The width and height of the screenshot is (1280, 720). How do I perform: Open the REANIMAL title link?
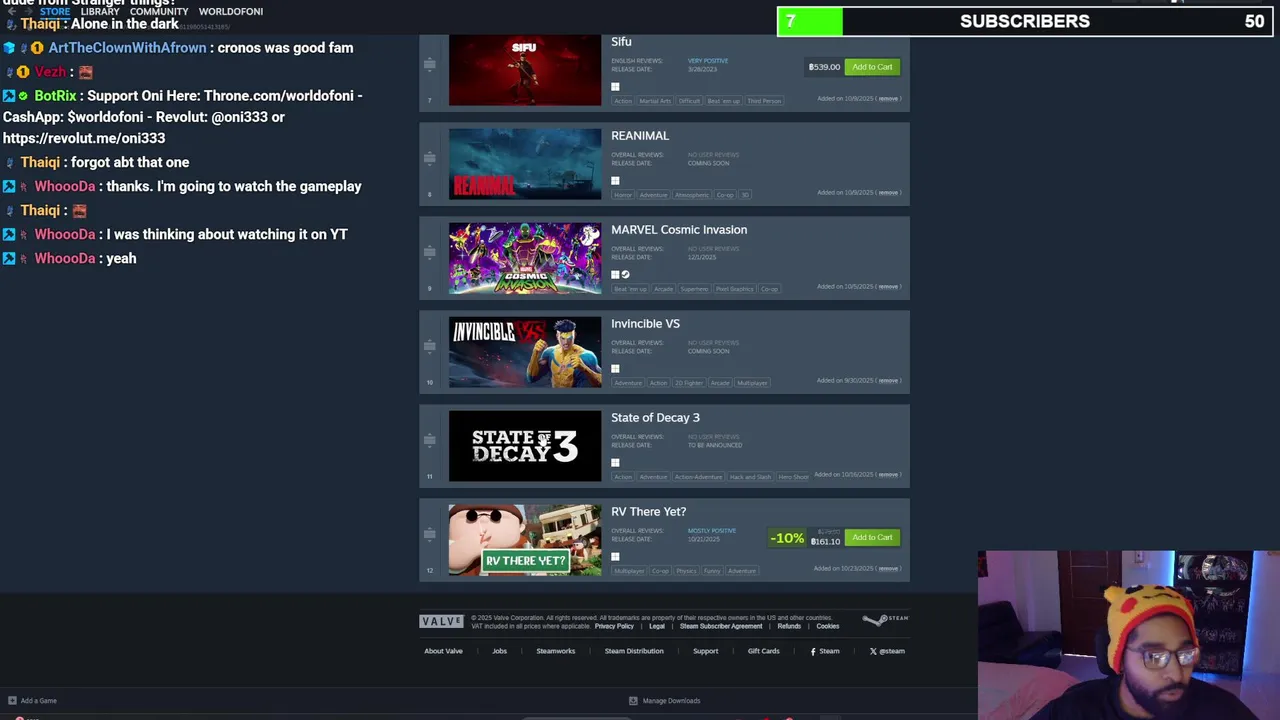coord(640,136)
